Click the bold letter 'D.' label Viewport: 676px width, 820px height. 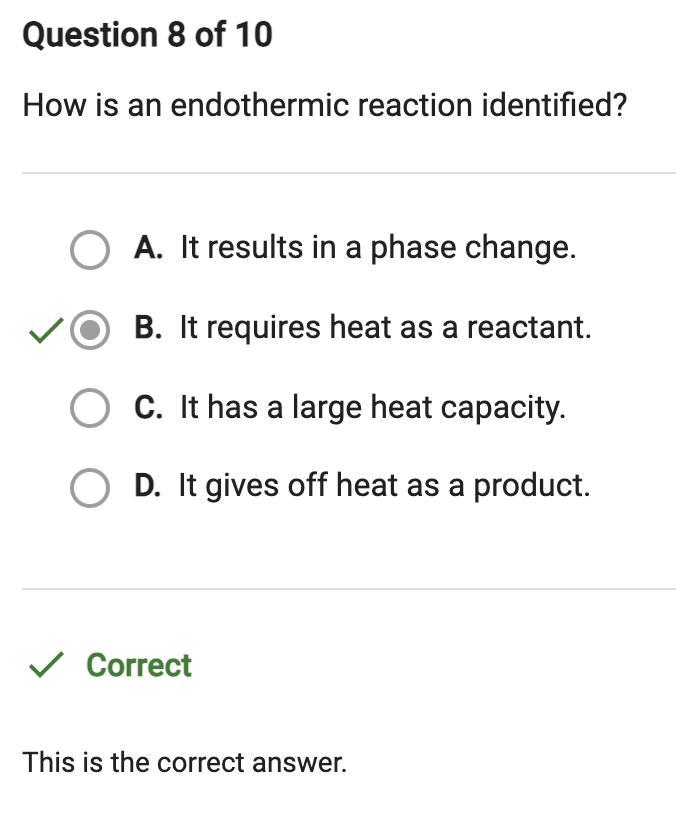(148, 485)
